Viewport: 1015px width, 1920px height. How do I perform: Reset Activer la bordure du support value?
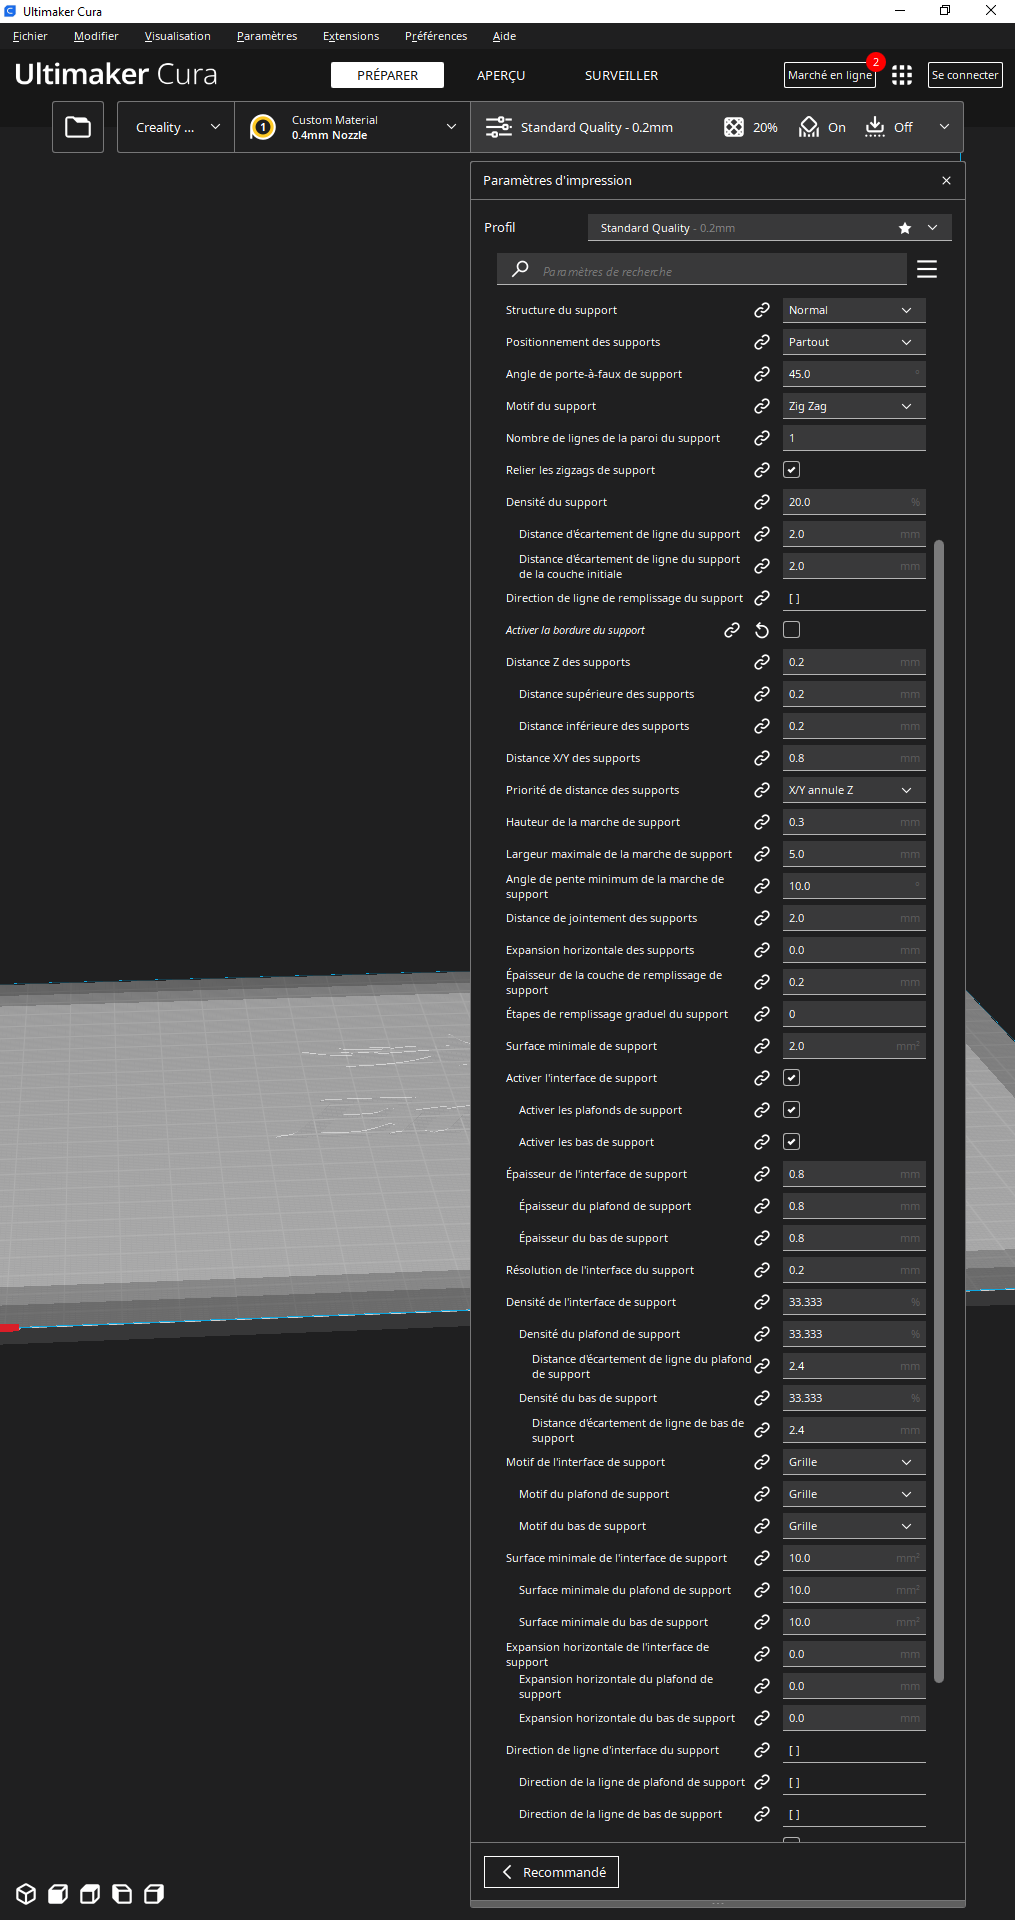pos(762,630)
